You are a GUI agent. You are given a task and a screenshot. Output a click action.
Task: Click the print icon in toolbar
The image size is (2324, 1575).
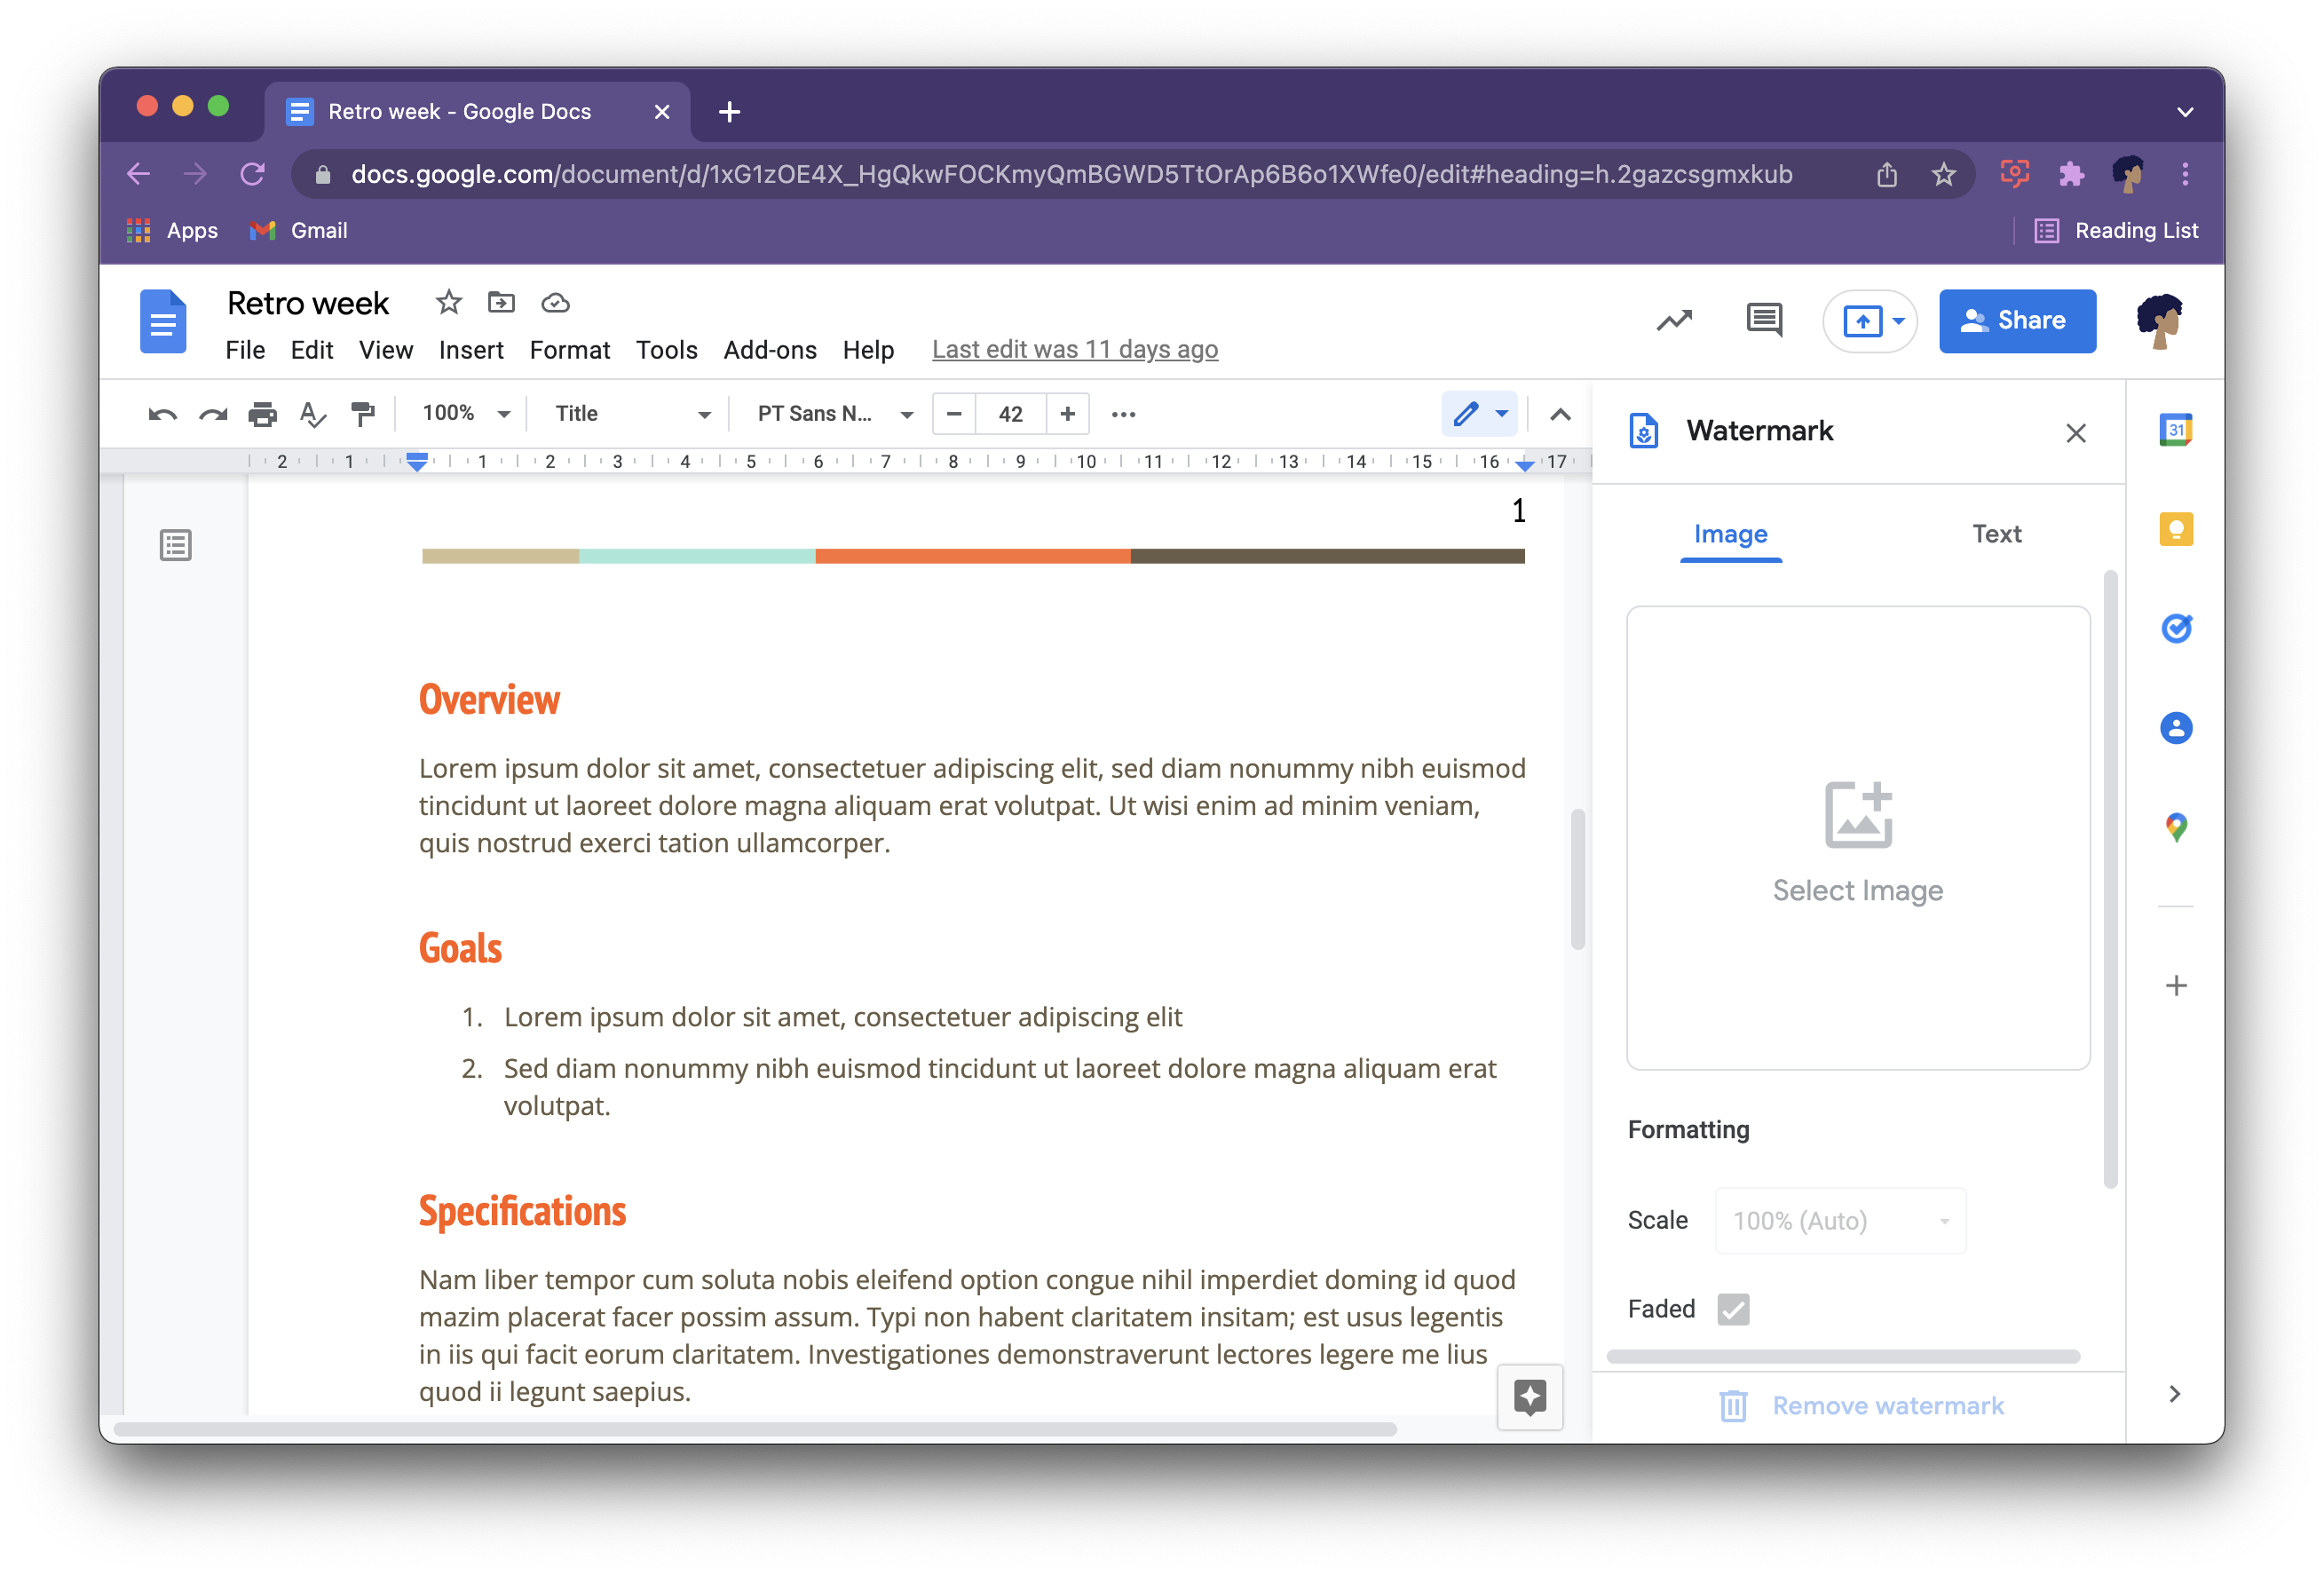[260, 415]
